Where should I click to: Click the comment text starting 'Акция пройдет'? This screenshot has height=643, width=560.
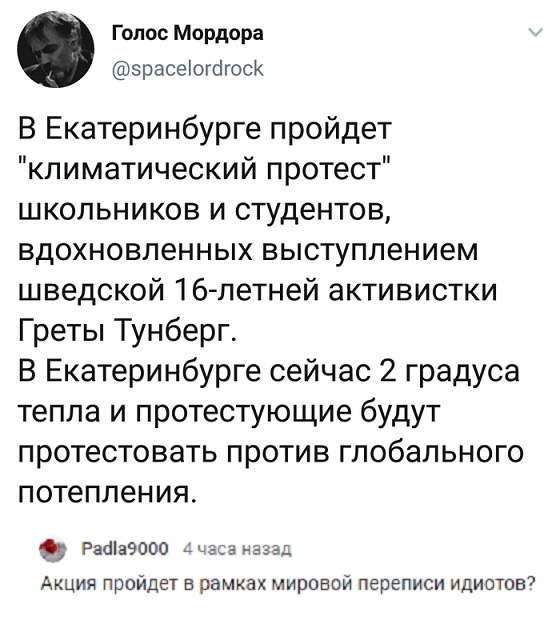(289, 582)
